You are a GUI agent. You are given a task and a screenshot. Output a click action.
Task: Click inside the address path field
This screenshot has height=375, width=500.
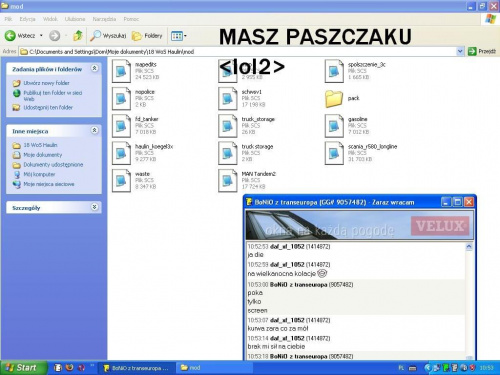click(x=238, y=51)
